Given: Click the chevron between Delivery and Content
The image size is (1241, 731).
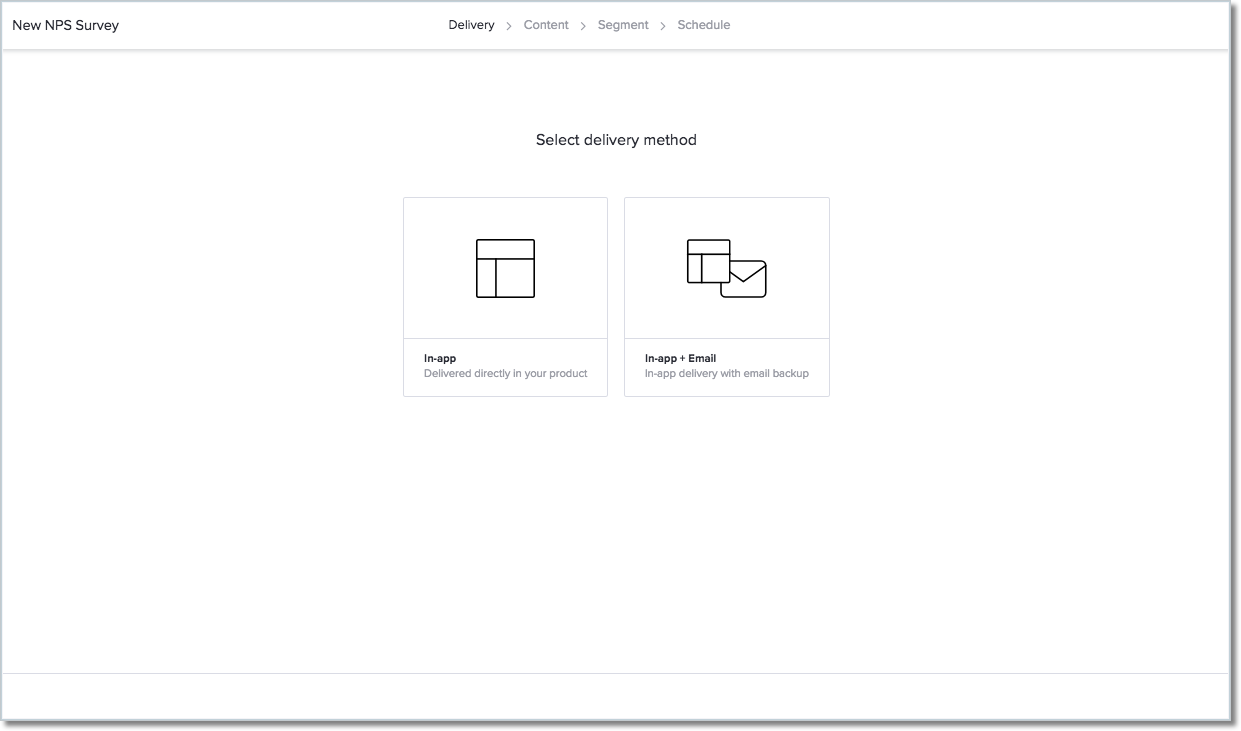Looking at the screenshot, I should (509, 26).
